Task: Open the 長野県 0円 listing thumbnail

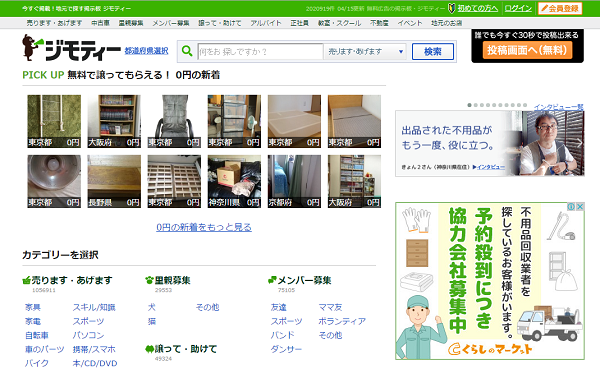Action: pyautogui.click(x=114, y=181)
